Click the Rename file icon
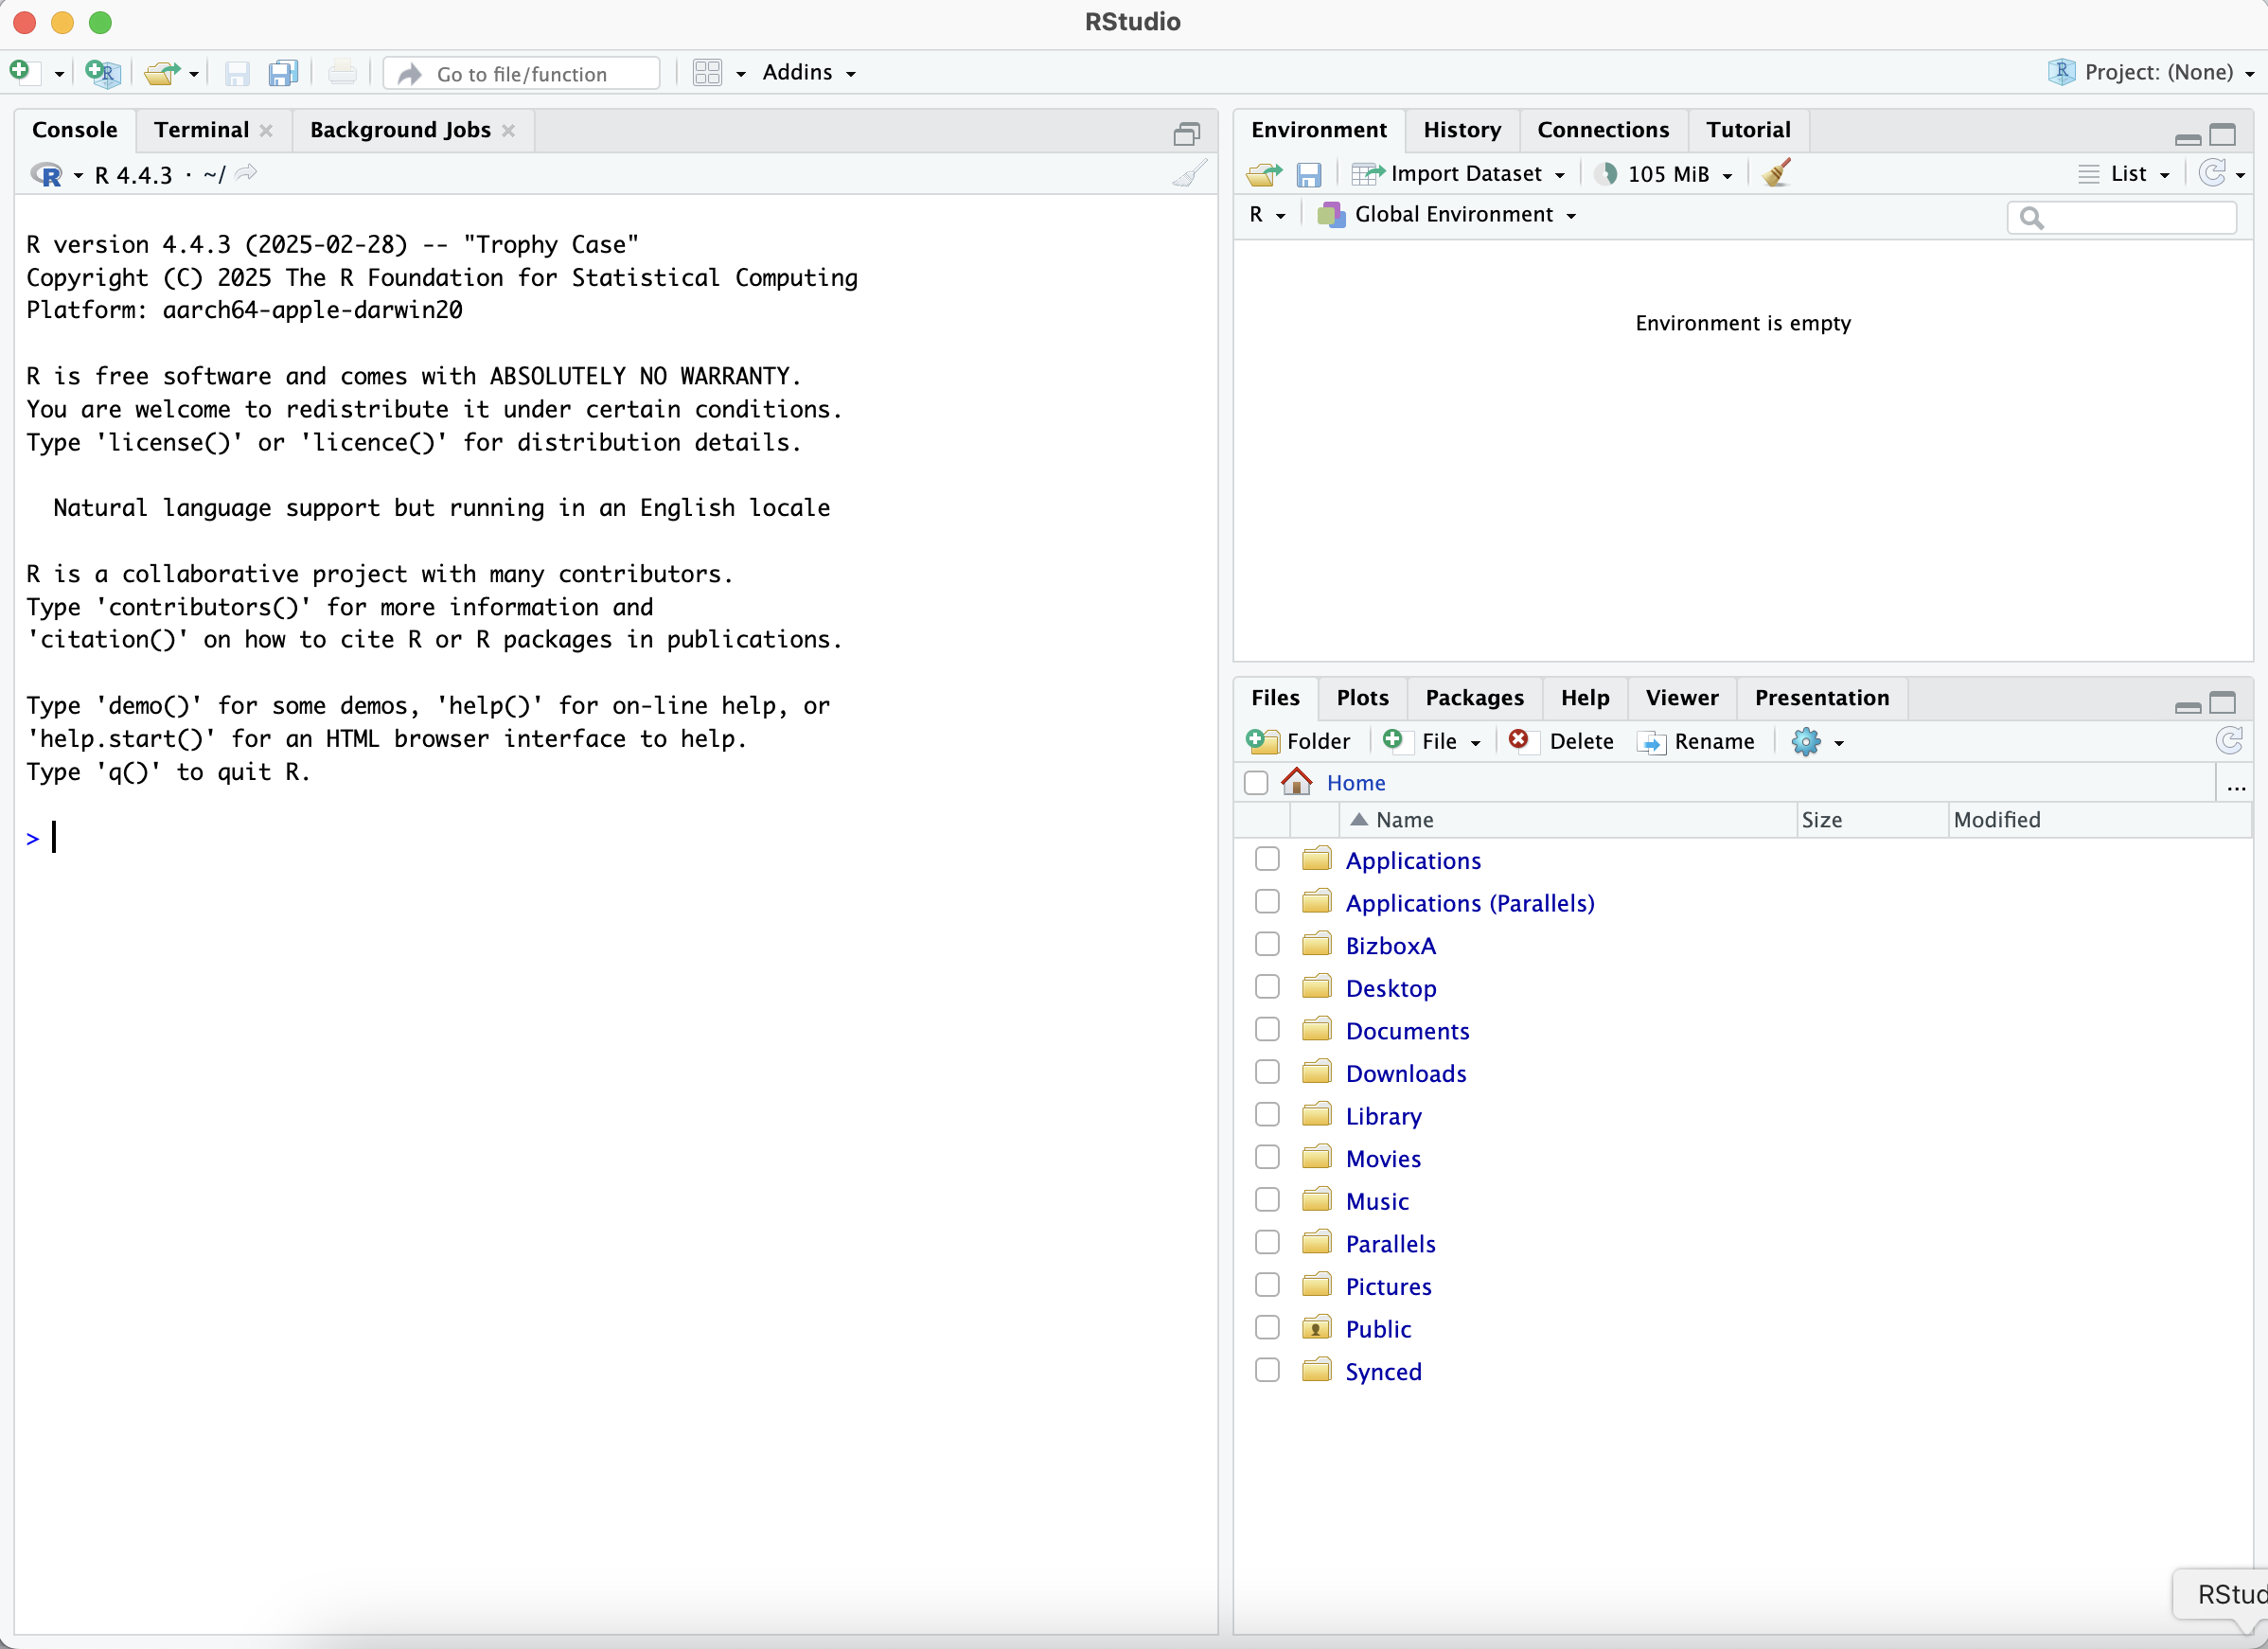This screenshot has height=1649, width=2268. tap(1651, 742)
